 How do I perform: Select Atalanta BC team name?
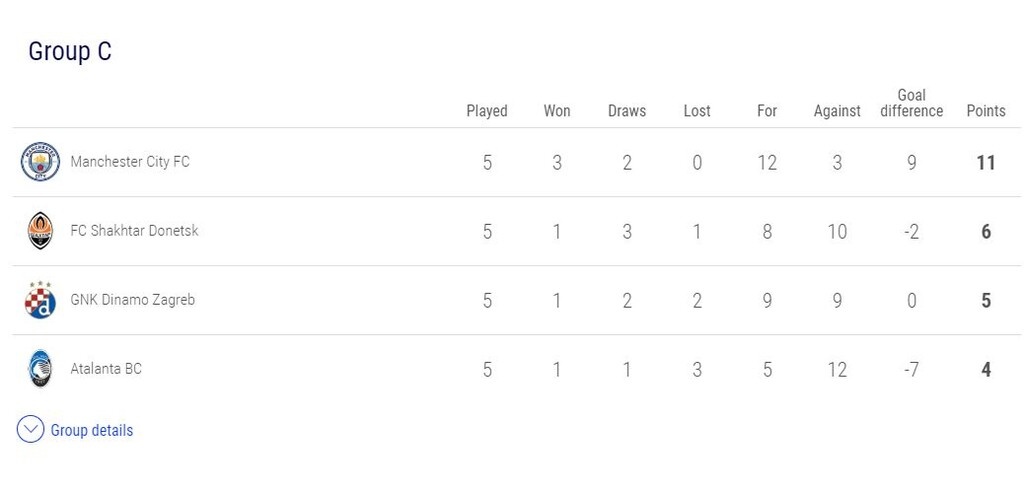coord(106,369)
